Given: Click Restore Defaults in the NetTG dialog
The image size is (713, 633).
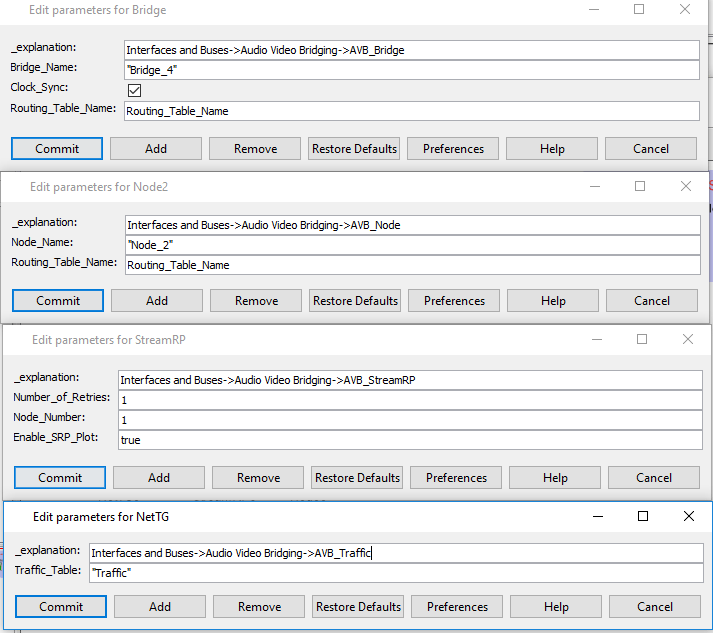Looking at the screenshot, I should point(359,607).
